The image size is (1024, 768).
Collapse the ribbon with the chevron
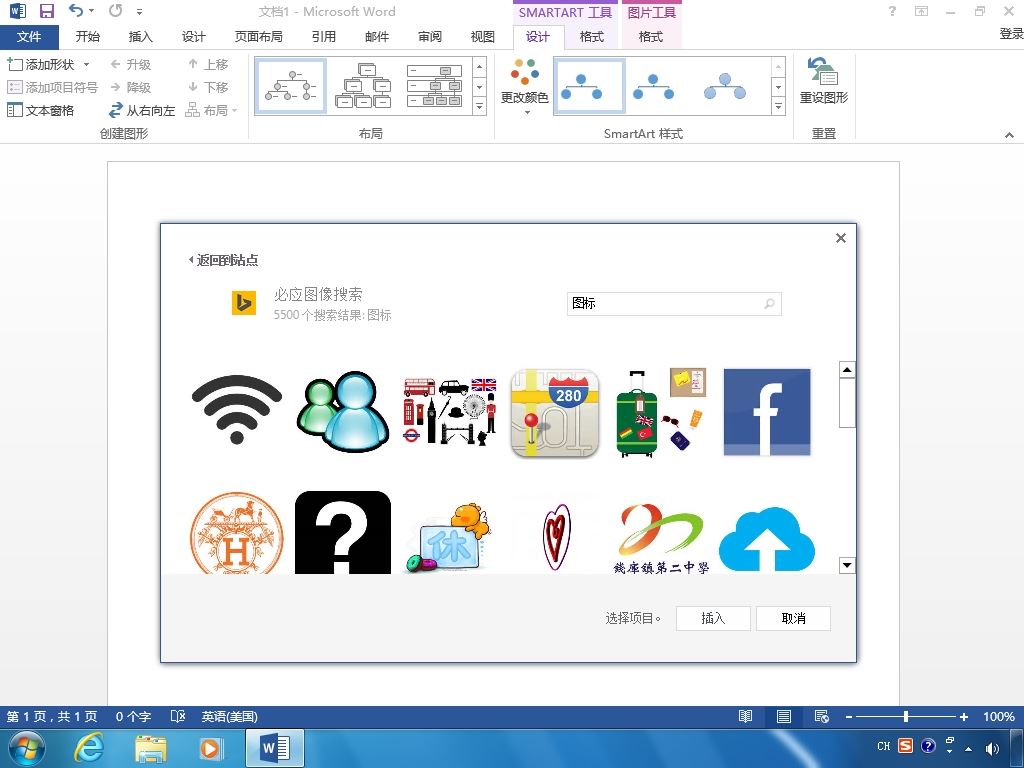[x=1009, y=135]
